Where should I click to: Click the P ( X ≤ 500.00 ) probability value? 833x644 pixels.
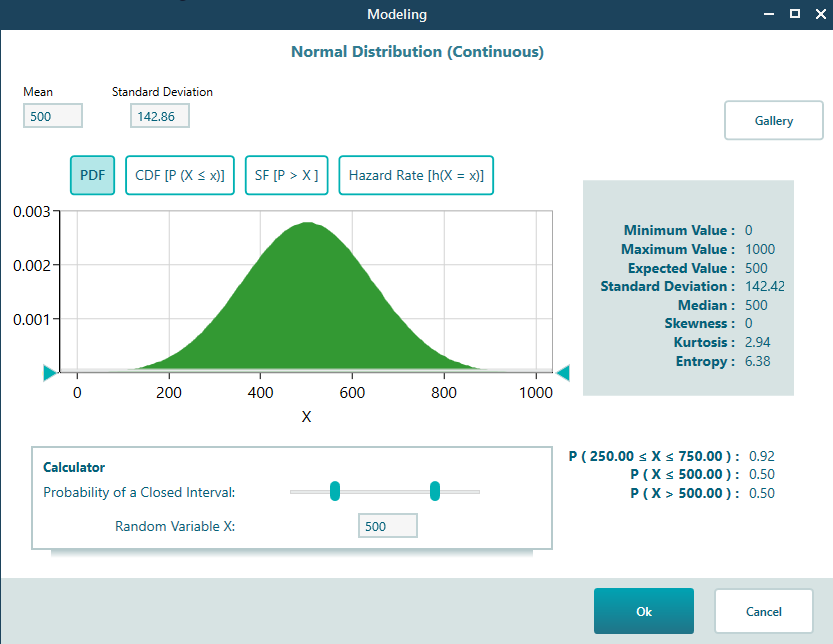coord(700,474)
